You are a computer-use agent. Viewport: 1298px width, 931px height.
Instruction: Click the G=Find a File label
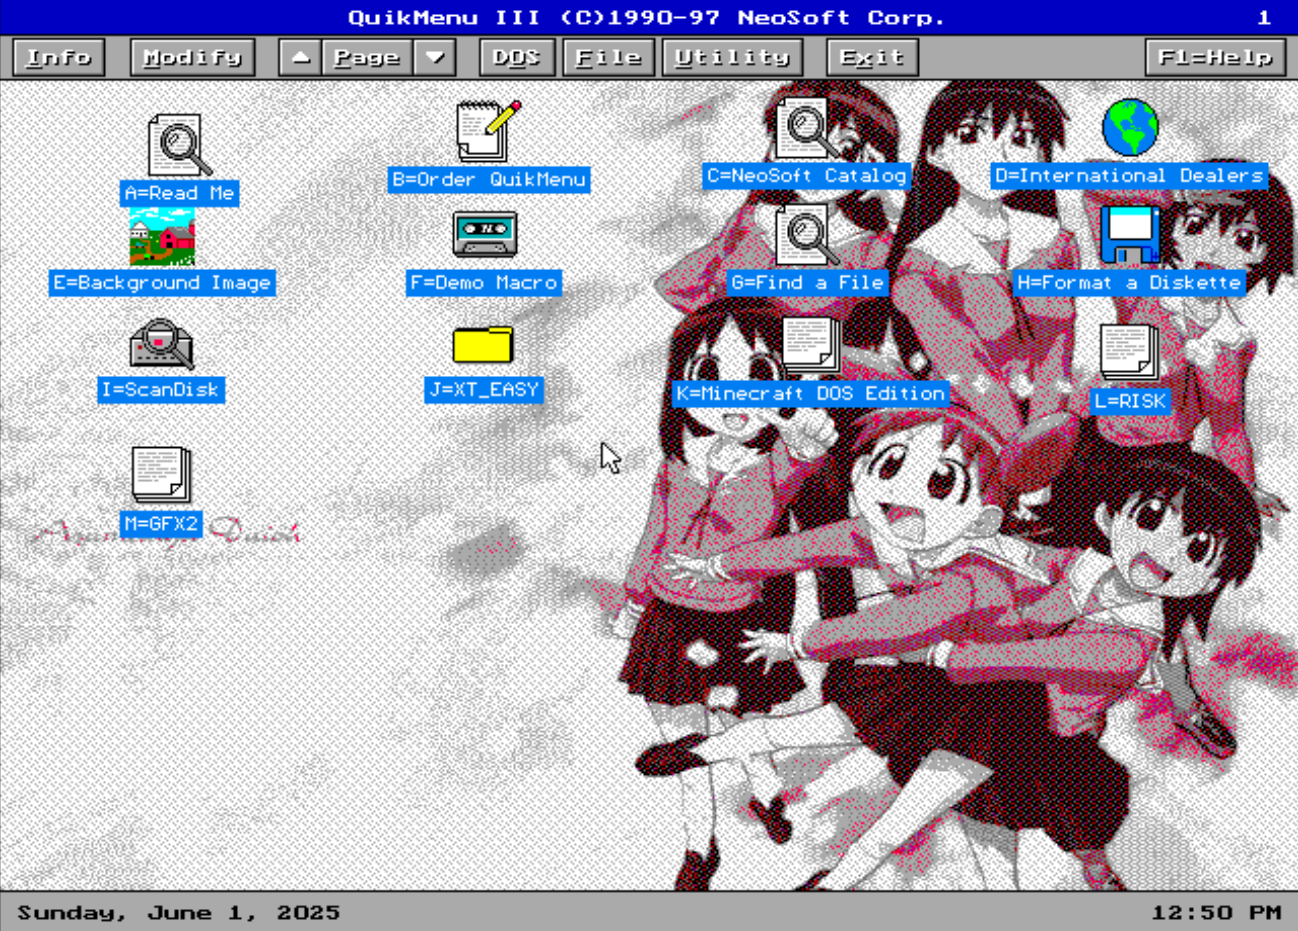[807, 283]
